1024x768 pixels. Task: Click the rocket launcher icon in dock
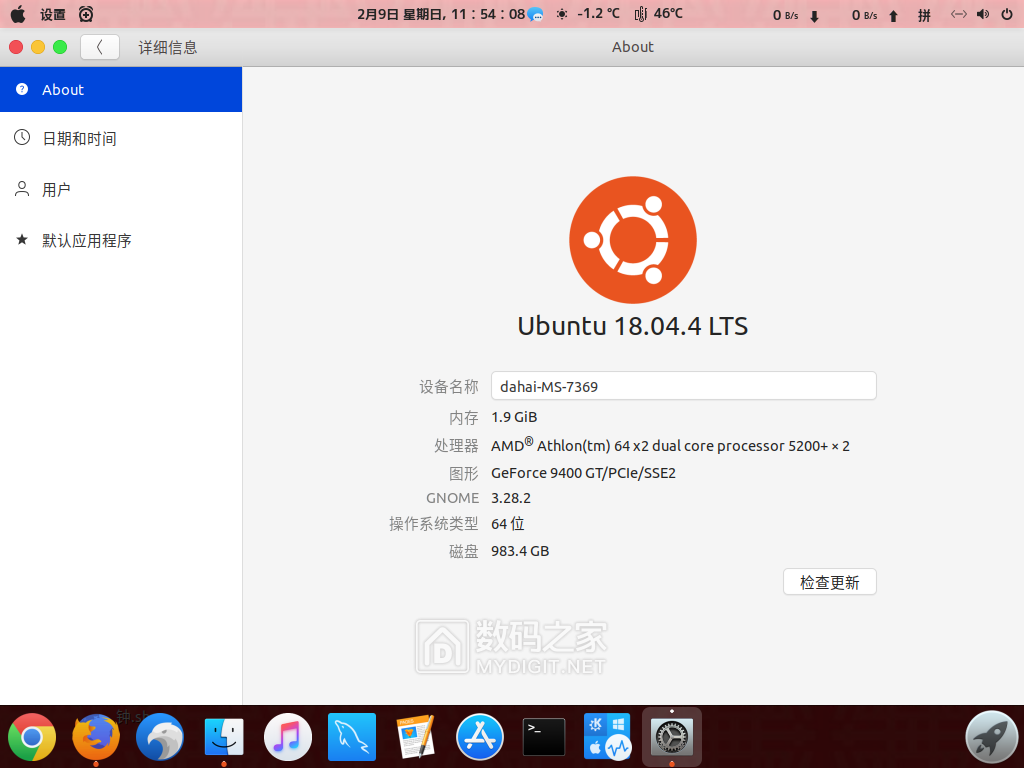coord(991,738)
